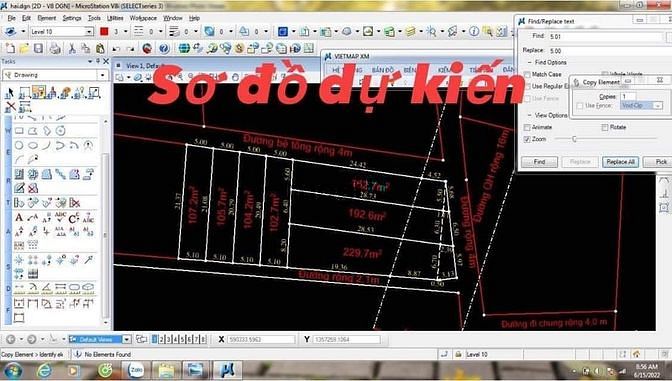
Task: Check the Rotate option
Action: click(x=605, y=127)
